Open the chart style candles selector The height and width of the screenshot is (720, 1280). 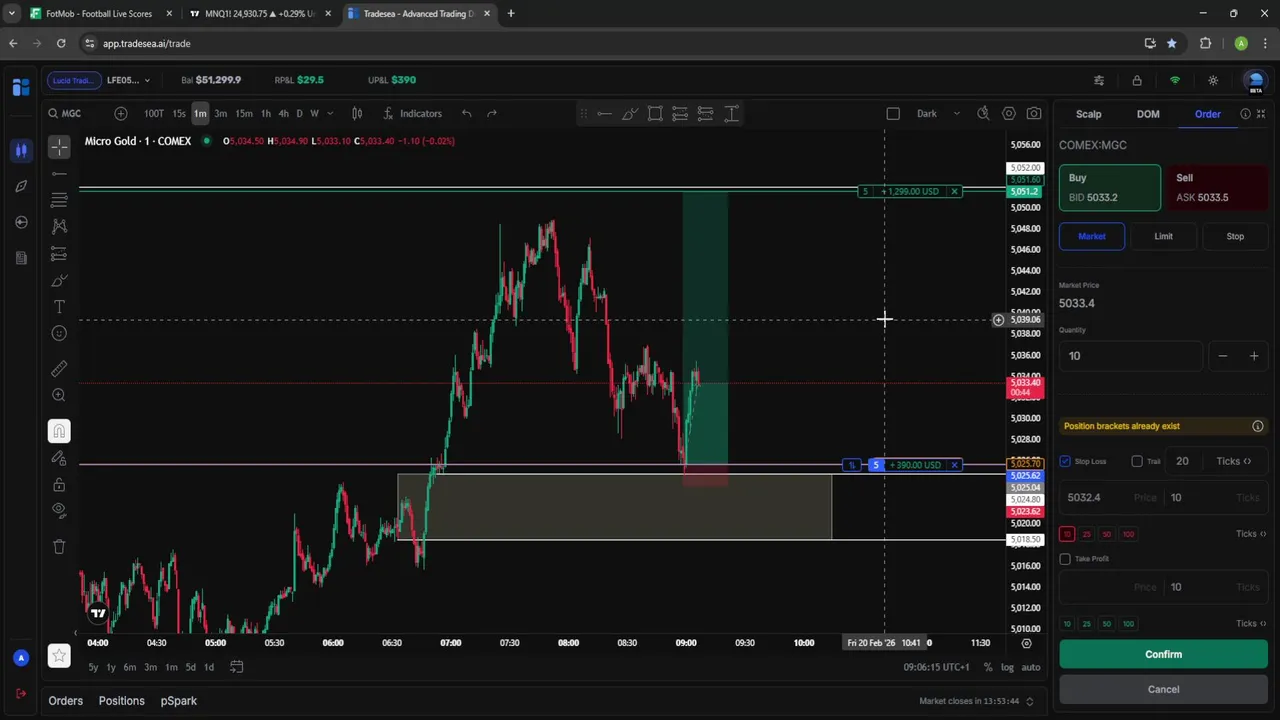pyautogui.click(x=357, y=113)
